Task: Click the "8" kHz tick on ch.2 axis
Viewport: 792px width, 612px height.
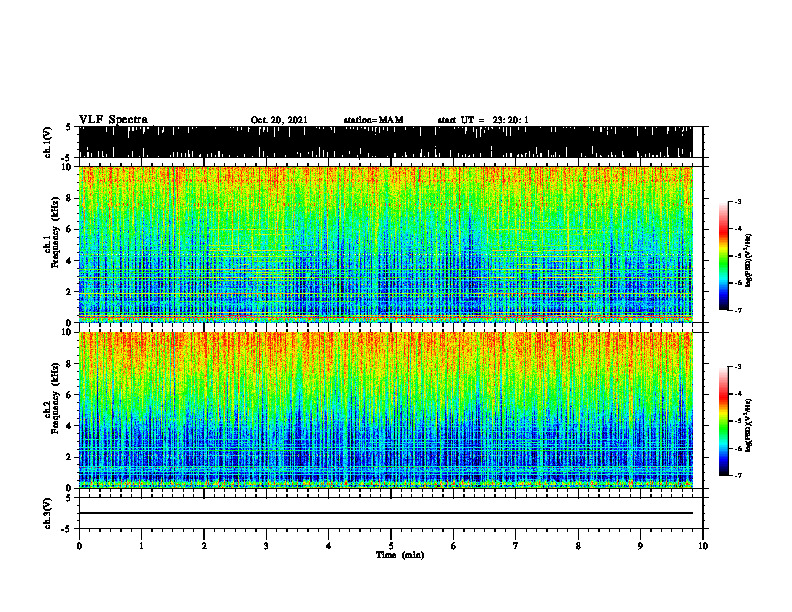Action: [x=69, y=364]
